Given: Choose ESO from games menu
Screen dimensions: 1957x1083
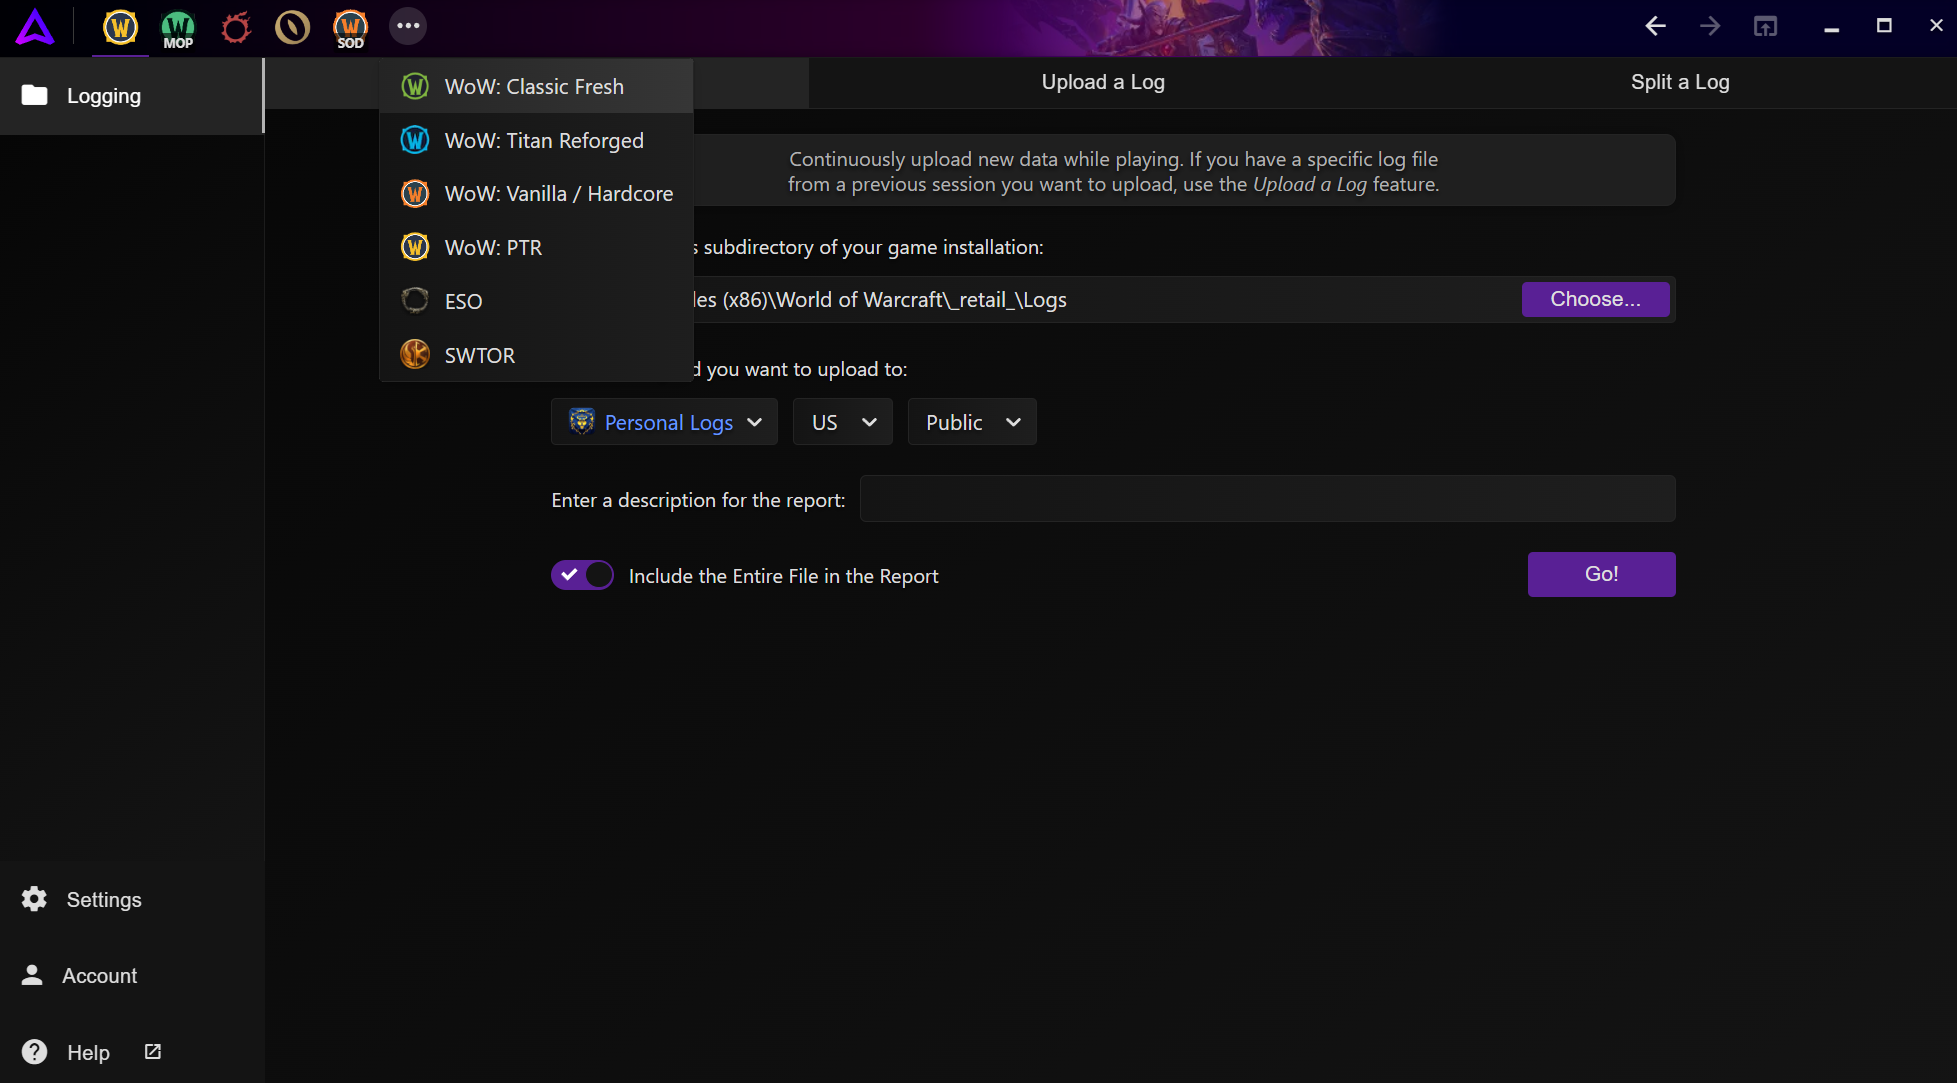Looking at the screenshot, I should 536,301.
